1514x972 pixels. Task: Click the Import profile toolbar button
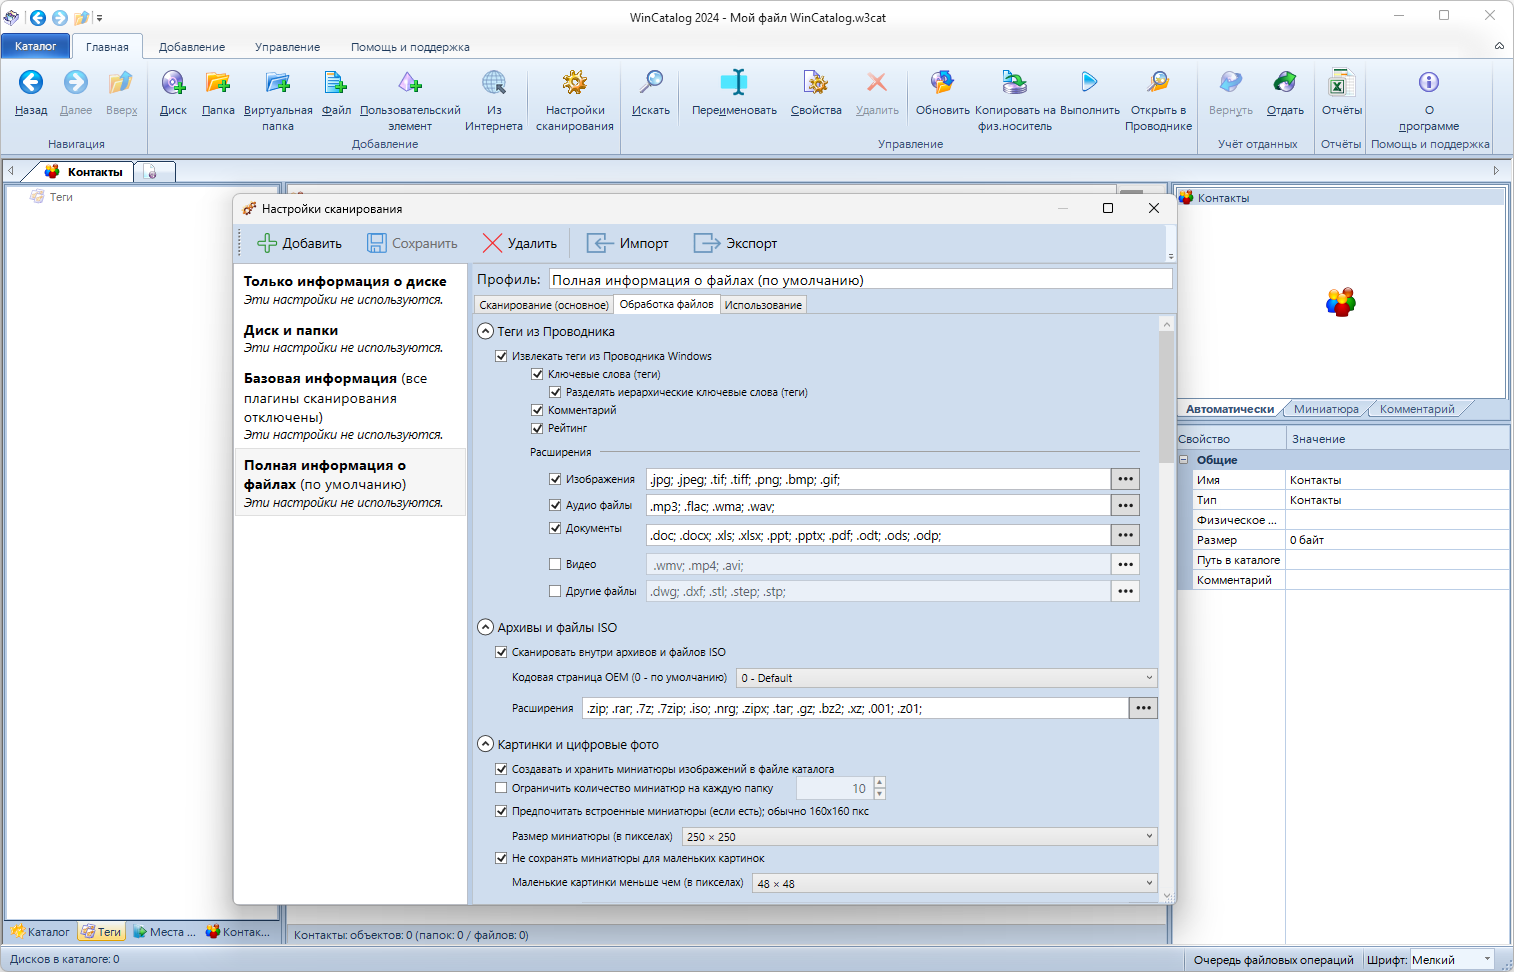tap(627, 243)
